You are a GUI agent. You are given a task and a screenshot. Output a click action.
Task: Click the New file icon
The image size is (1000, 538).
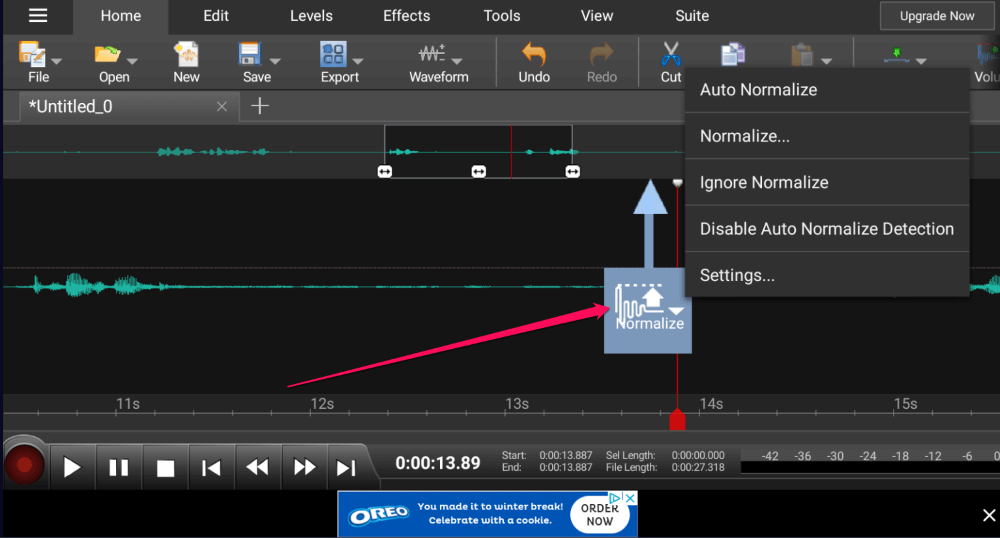(186, 54)
